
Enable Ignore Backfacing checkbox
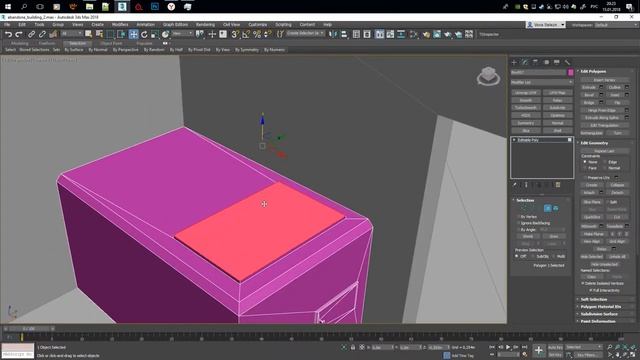519,223
